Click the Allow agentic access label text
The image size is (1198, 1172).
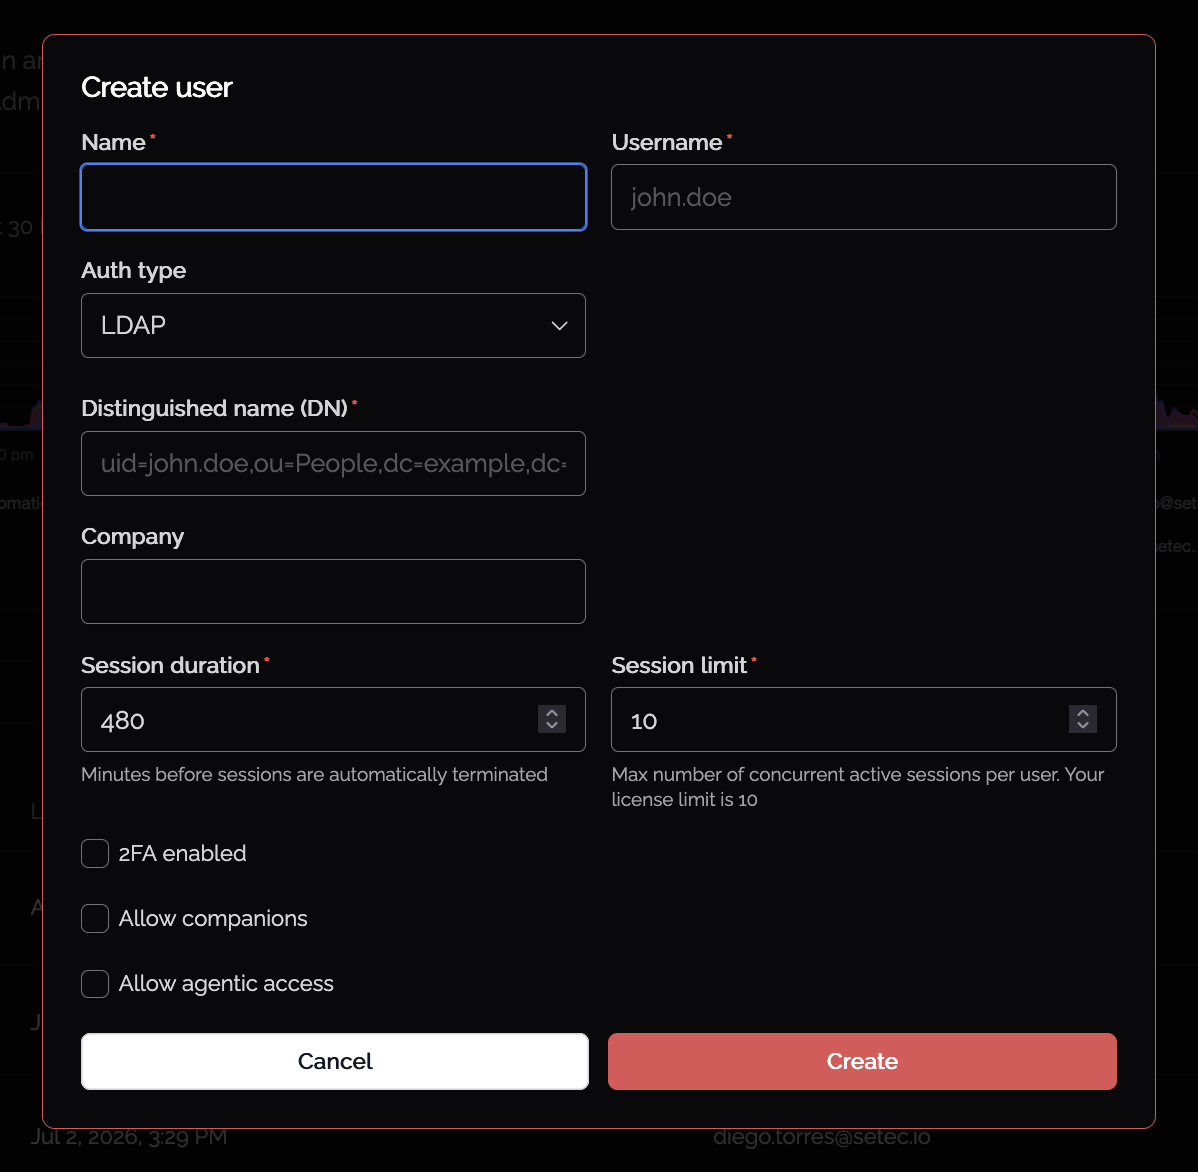coord(226,983)
